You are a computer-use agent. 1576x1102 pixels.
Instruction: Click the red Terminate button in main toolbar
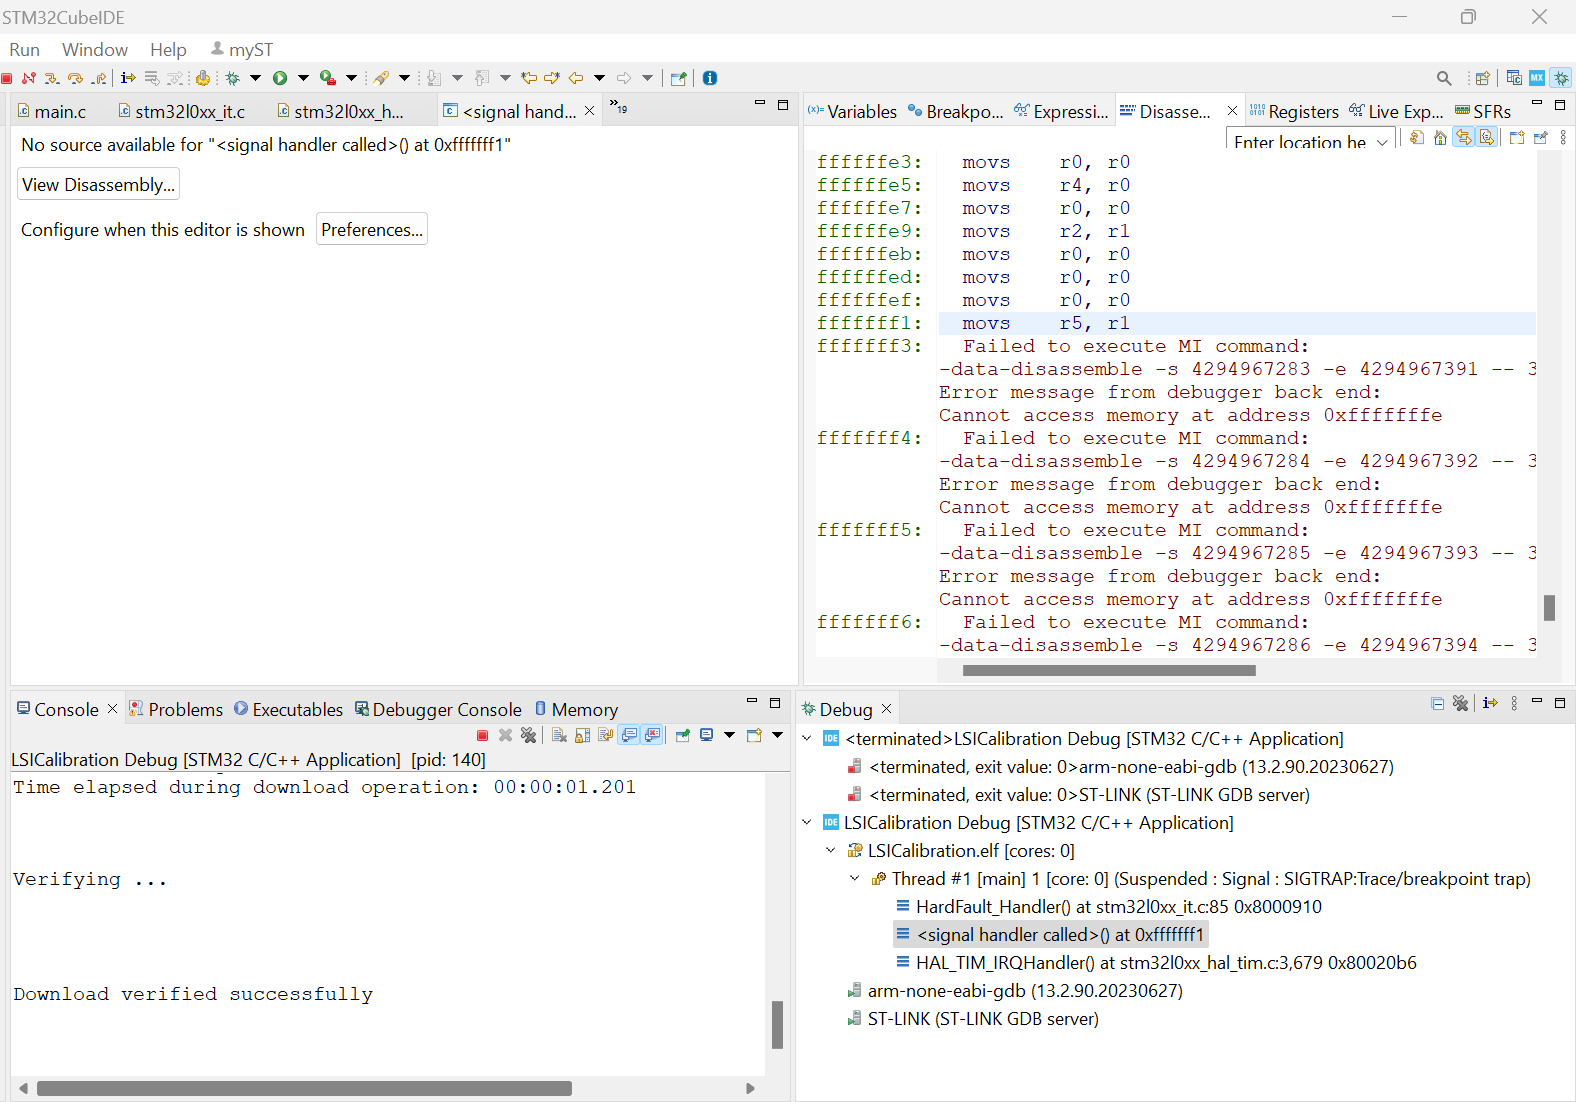tap(7, 78)
